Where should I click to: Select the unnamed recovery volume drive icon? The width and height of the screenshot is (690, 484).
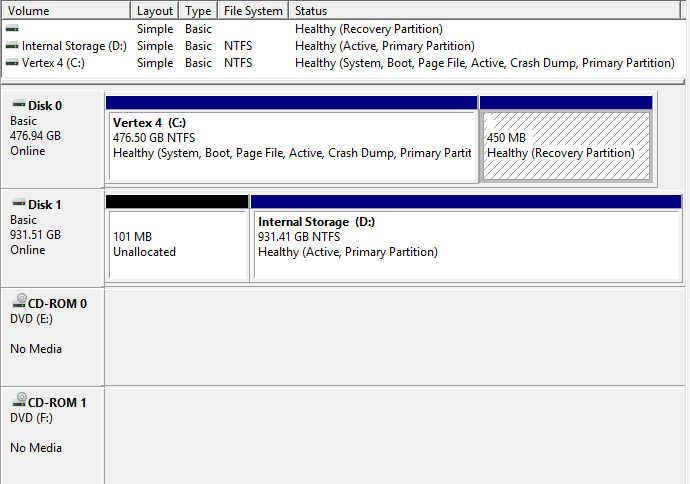coord(12,29)
